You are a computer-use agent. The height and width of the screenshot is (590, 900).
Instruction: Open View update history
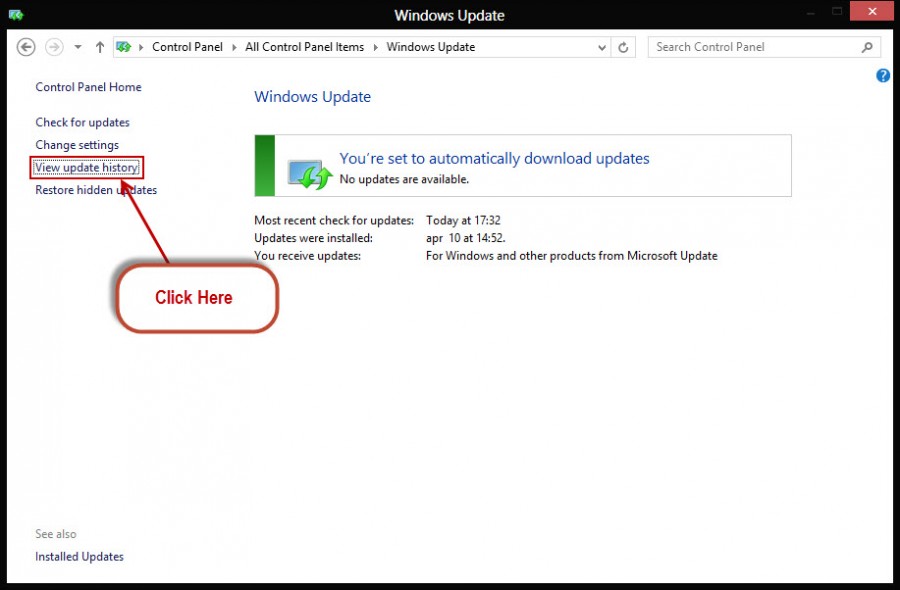86,168
